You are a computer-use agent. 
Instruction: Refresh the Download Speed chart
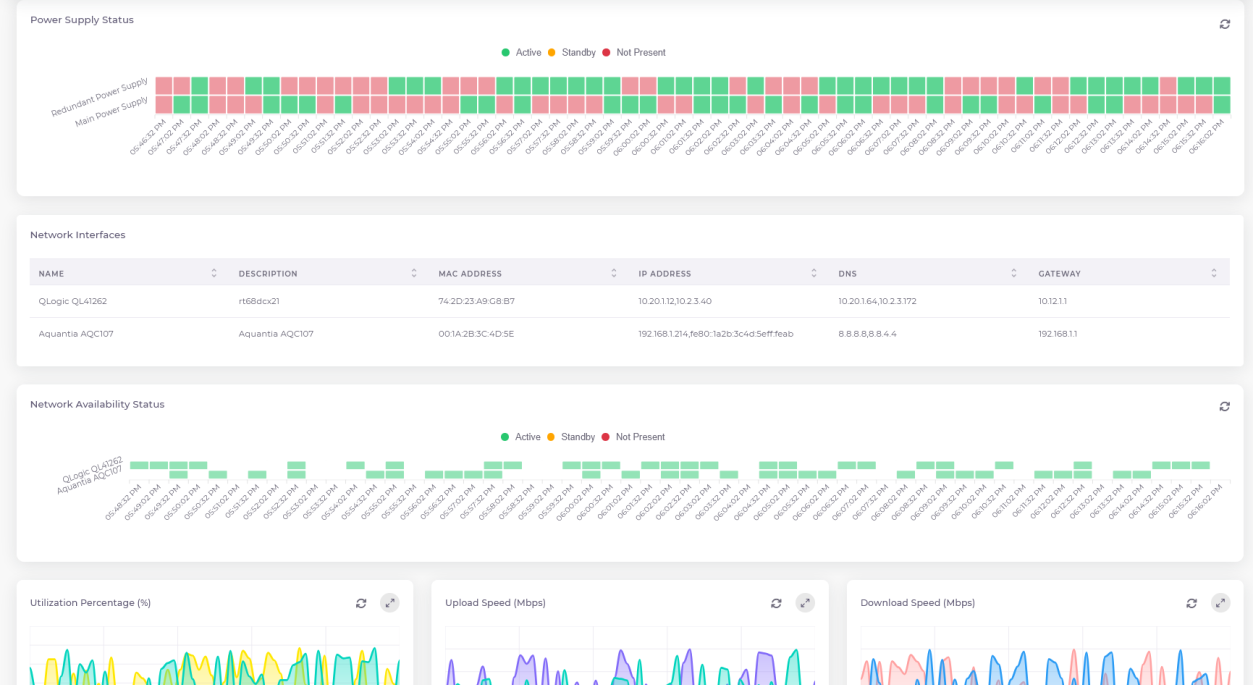point(1191,603)
